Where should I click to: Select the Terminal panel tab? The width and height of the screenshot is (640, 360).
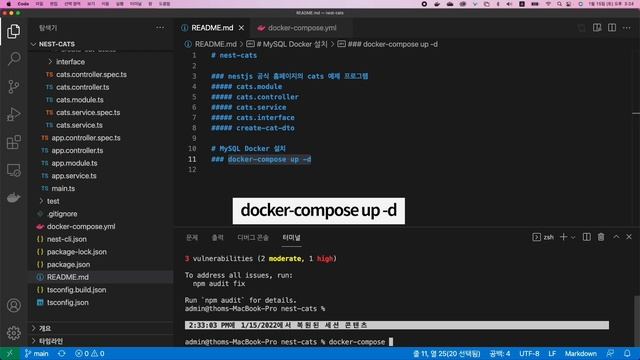click(291, 238)
